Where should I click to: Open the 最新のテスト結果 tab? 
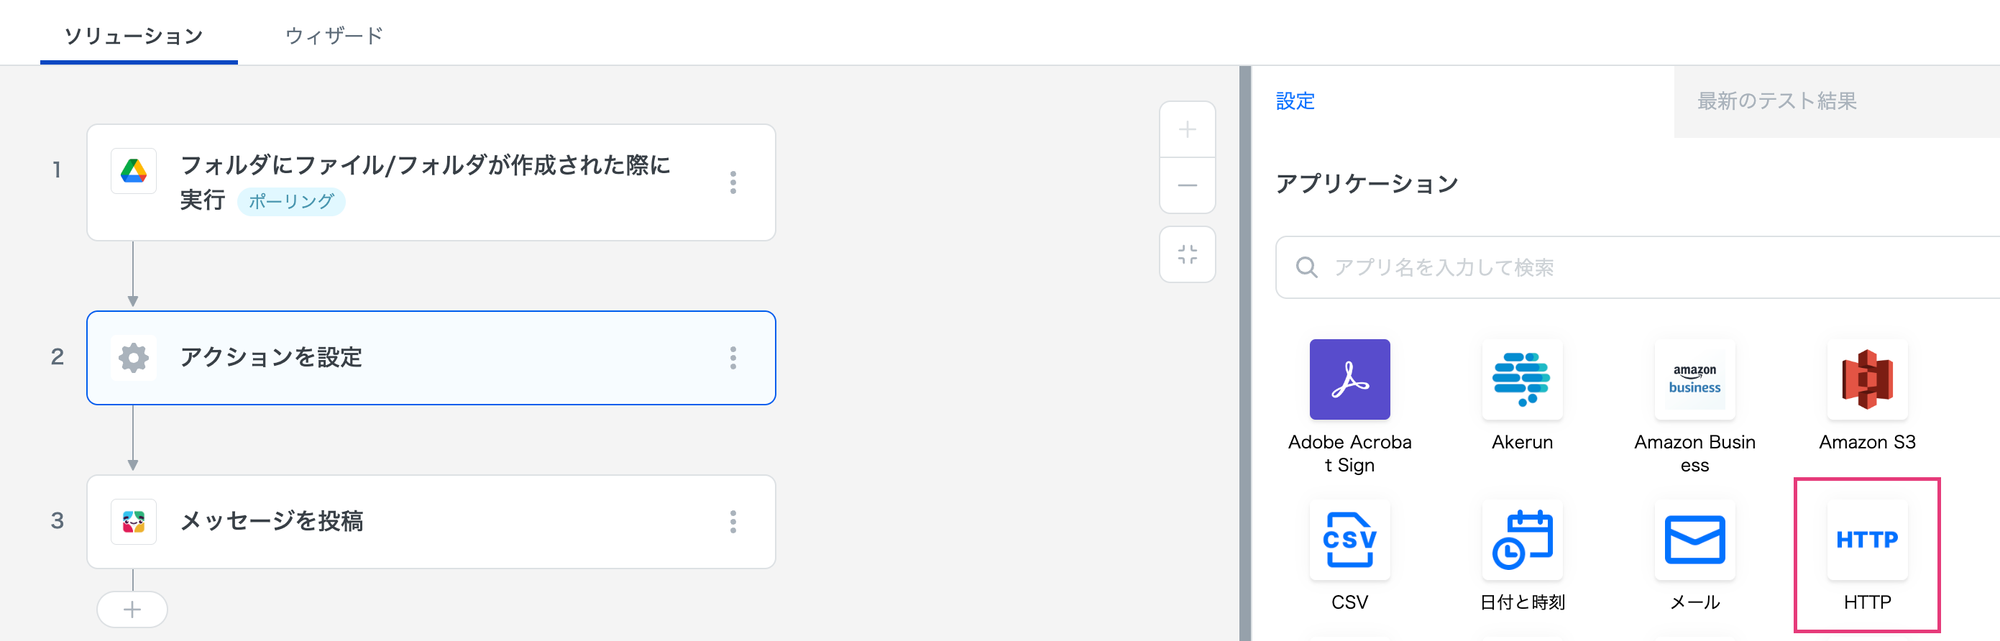(x=1776, y=101)
